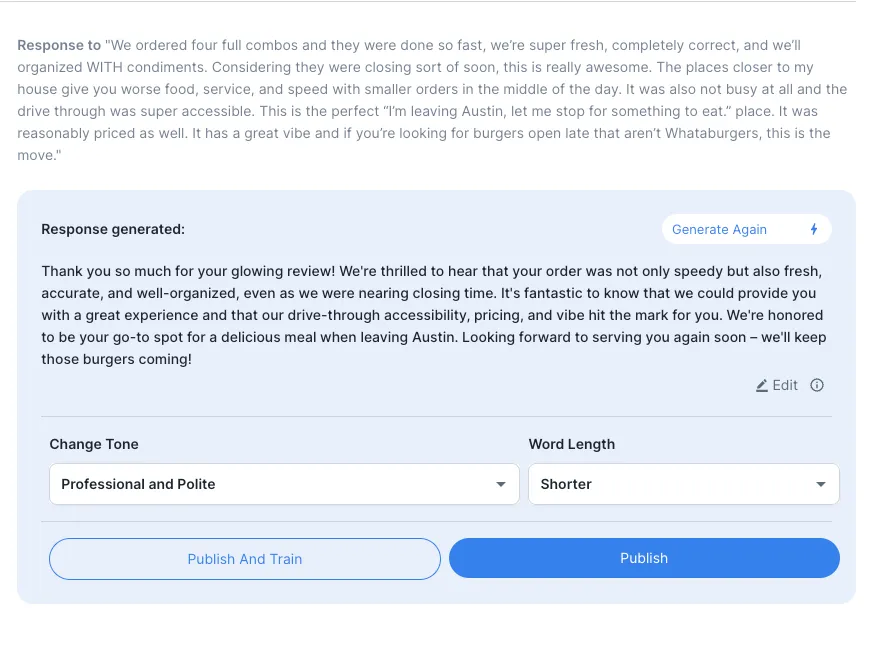Click the pencil icon to modify the generated reply
This screenshot has width=889, height=649.
[x=762, y=385]
